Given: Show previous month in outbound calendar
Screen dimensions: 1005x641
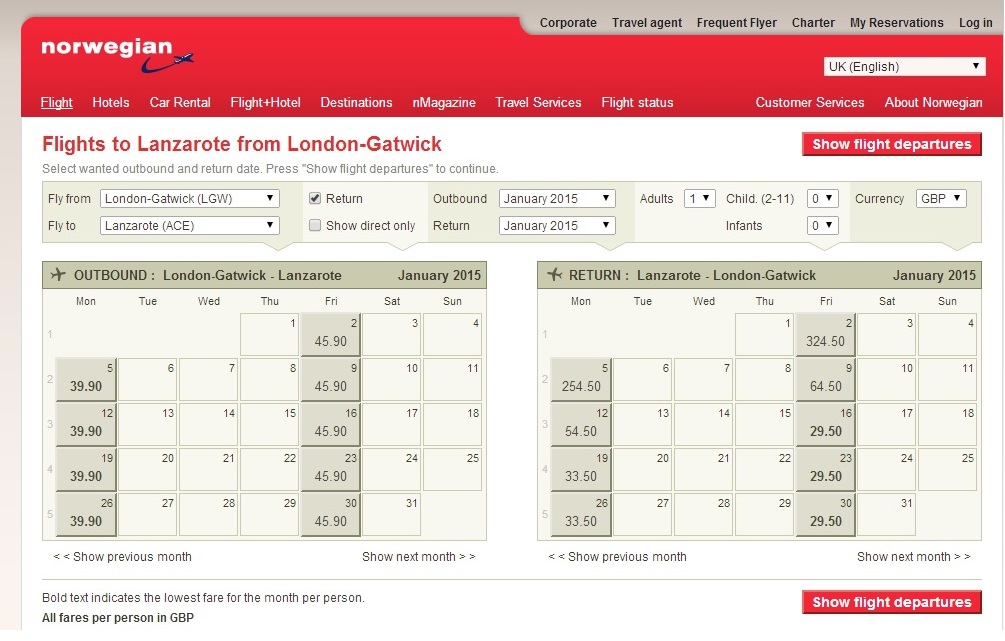Looking at the screenshot, I should tap(122, 557).
